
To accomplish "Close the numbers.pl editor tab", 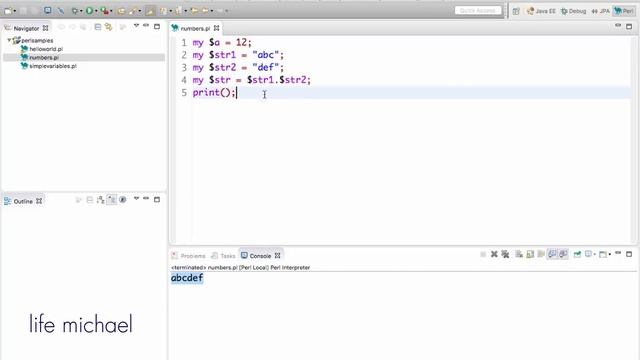I will pos(216,28).
